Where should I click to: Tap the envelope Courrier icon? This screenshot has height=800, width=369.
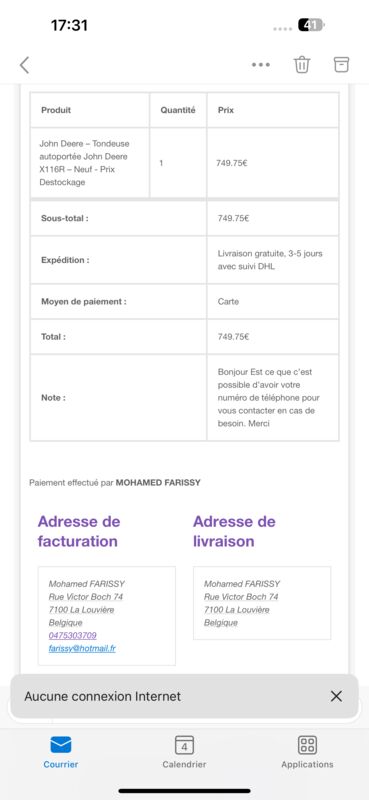point(61,745)
